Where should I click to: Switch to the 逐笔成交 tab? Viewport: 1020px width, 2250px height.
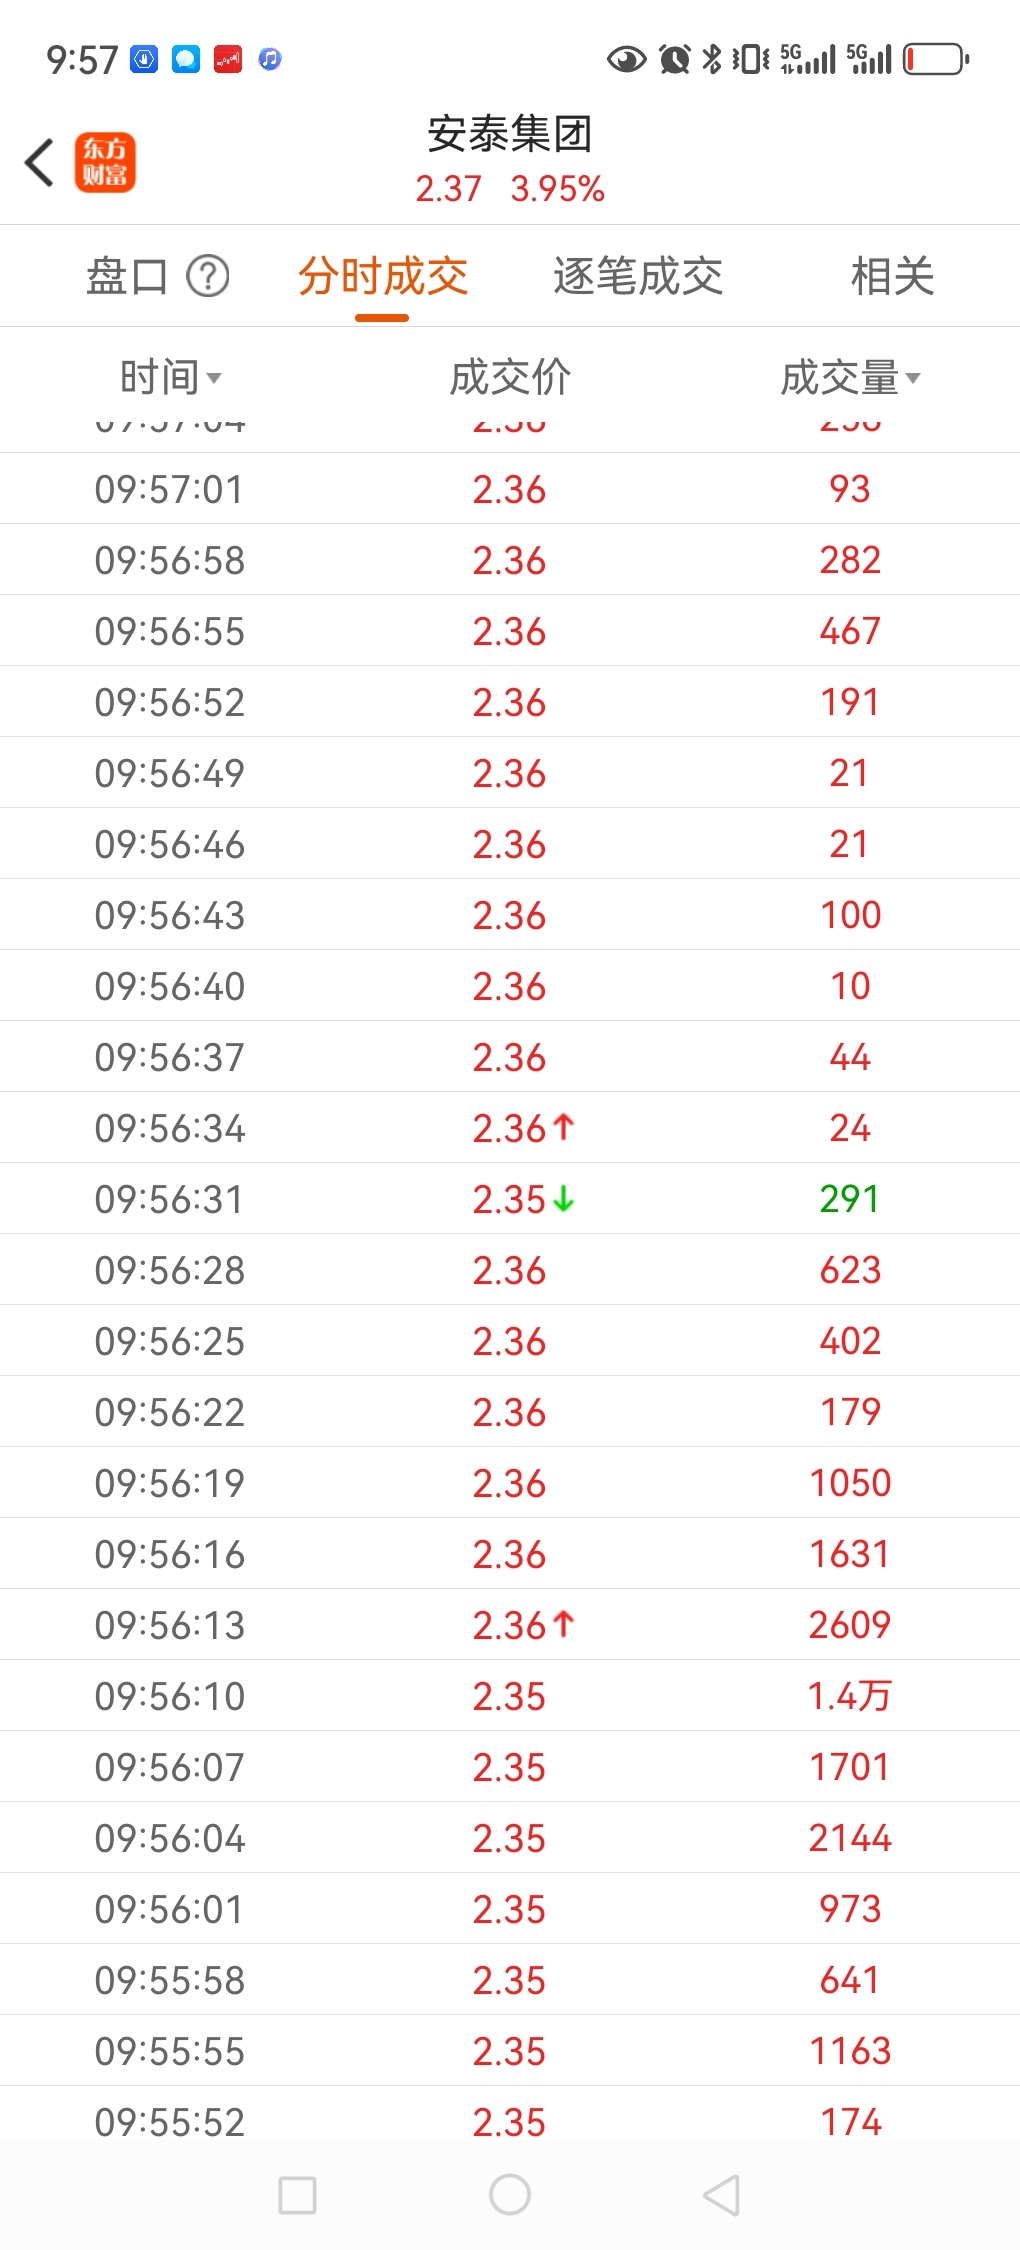(x=638, y=276)
